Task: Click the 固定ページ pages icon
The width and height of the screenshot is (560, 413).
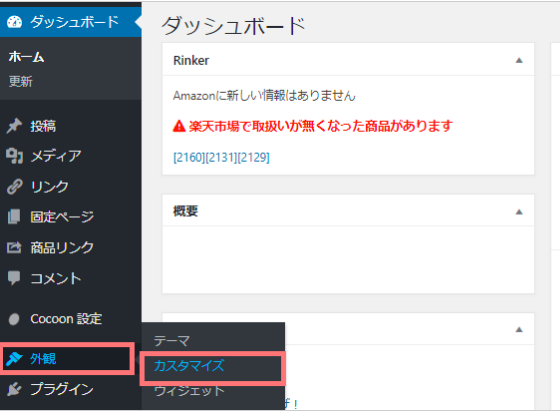Action: 14,217
